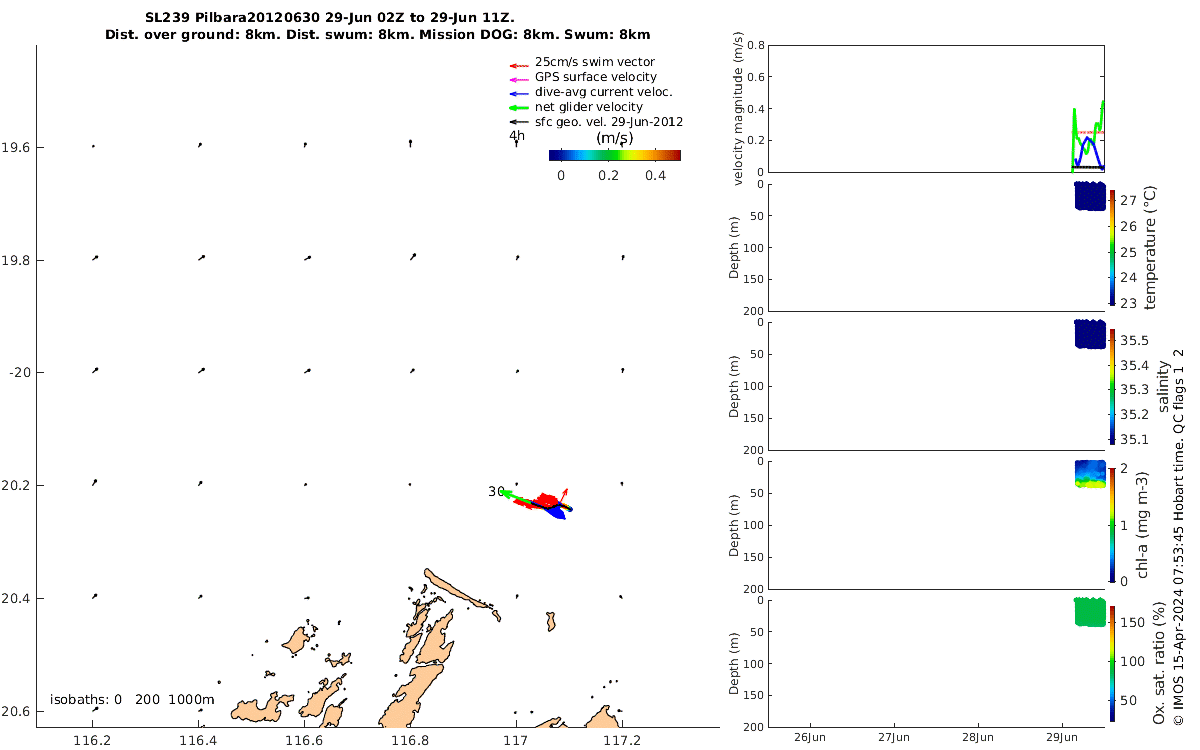Click the 'isobaths: 0 200 1000m' label
The image size is (1200, 750).
click(x=132, y=699)
